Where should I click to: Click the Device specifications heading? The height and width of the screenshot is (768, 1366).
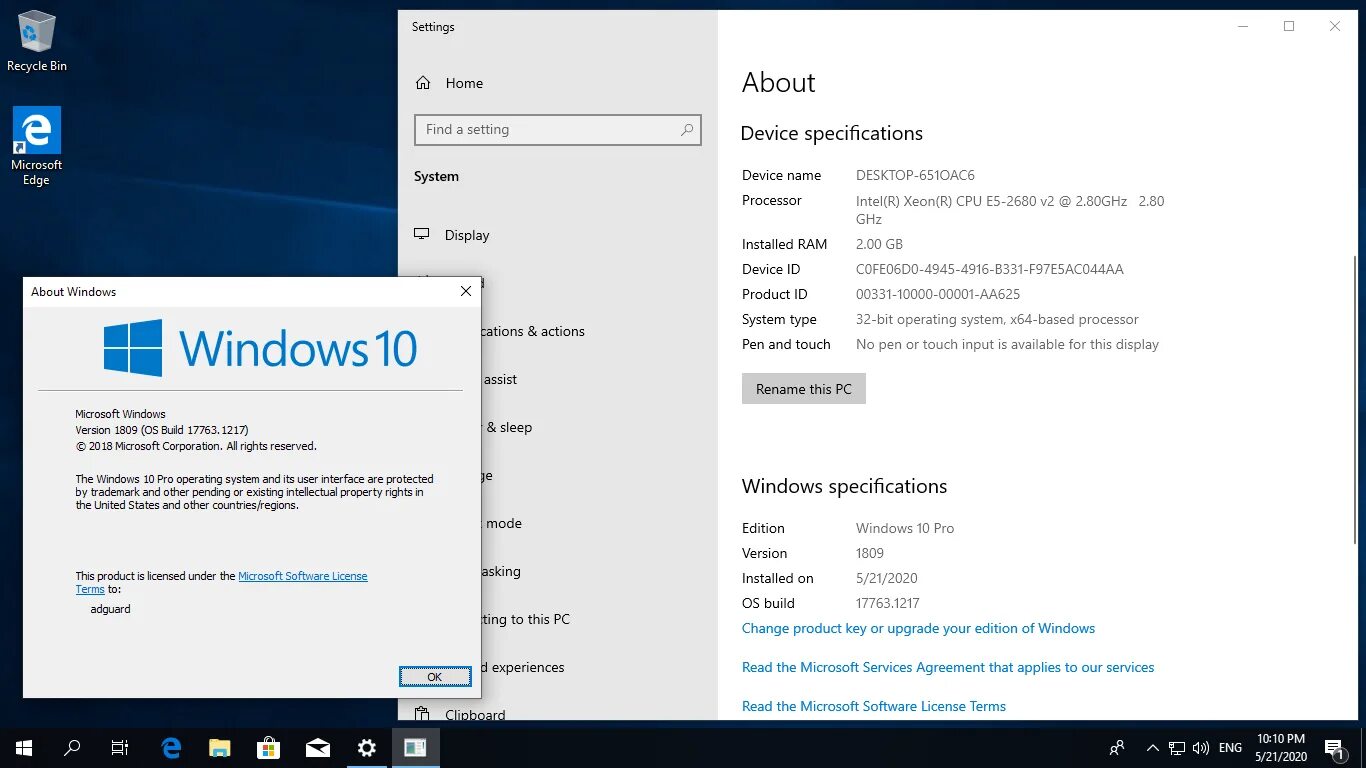click(x=832, y=133)
